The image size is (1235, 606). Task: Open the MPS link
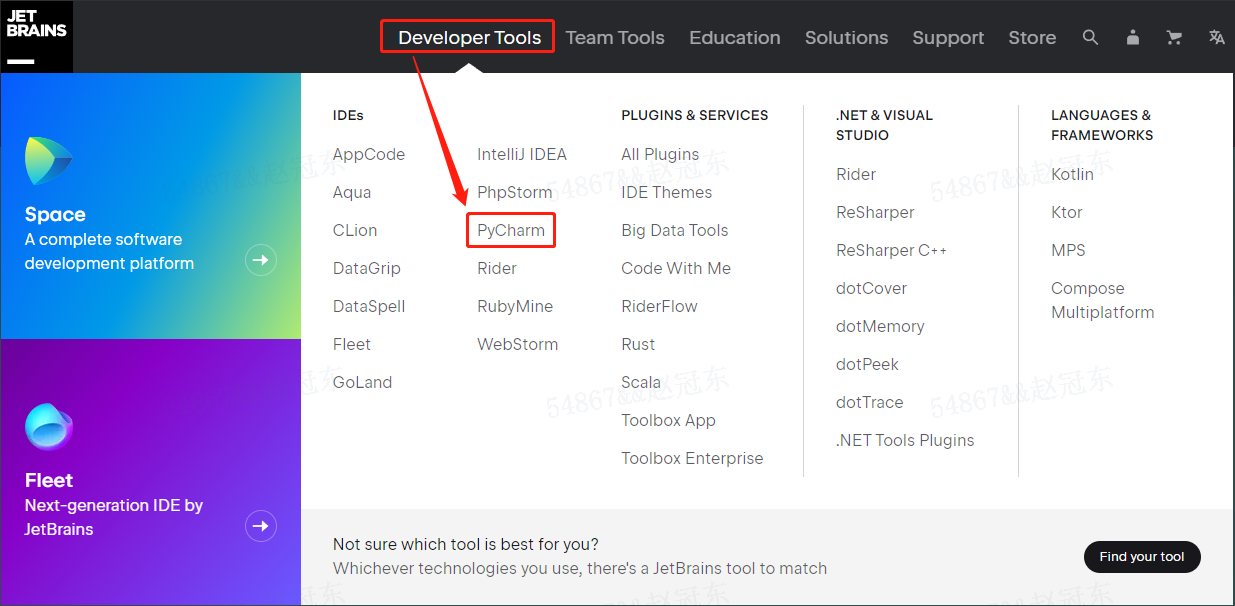coord(1068,250)
